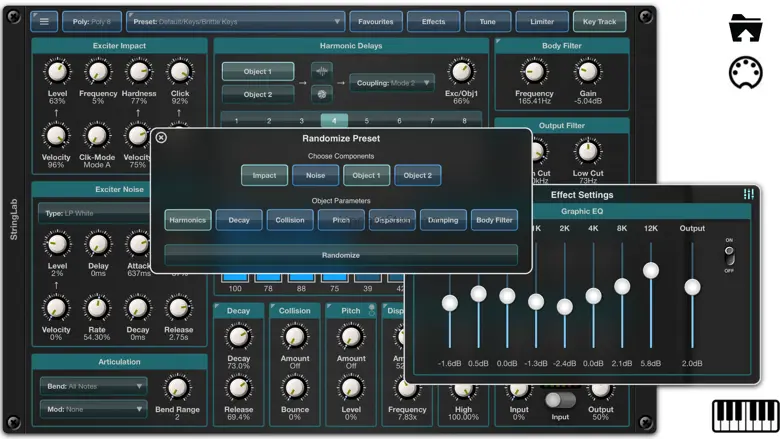Open the Effects tab

point(433,21)
